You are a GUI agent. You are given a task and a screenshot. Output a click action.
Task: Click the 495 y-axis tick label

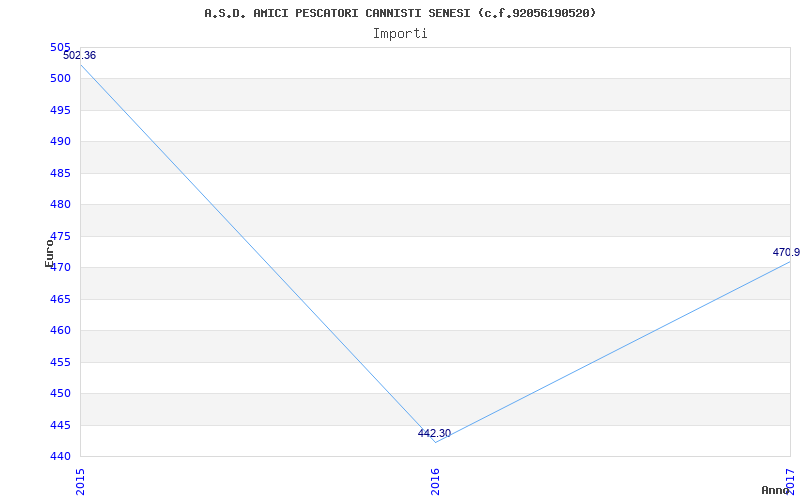(x=60, y=111)
